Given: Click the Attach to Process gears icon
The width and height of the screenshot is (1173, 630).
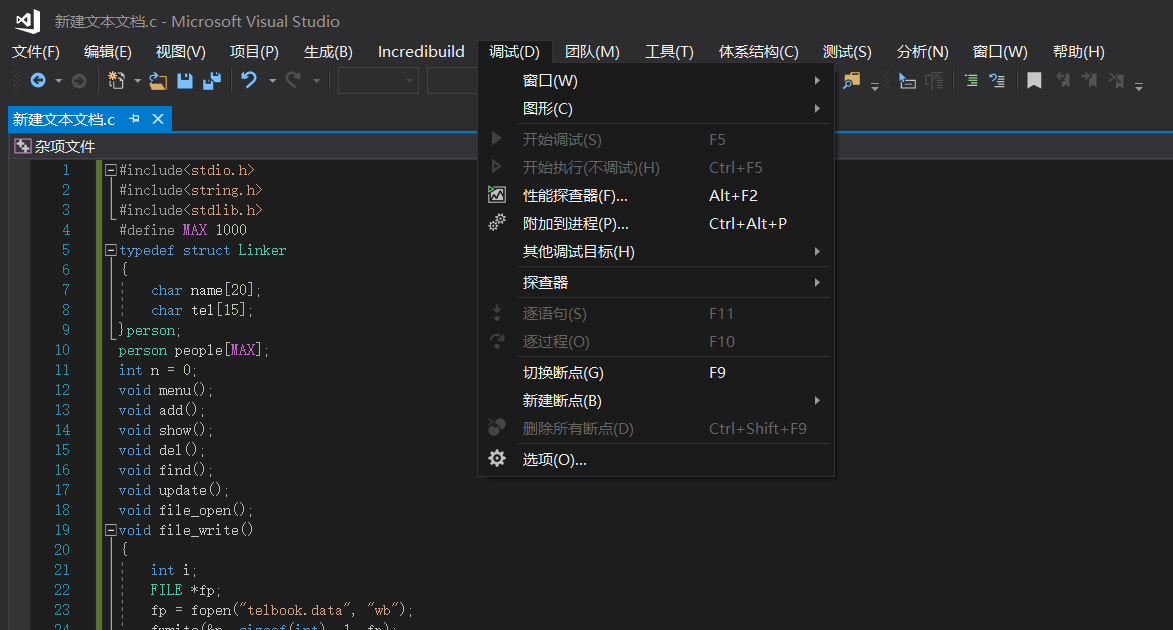Looking at the screenshot, I should (x=497, y=223).
